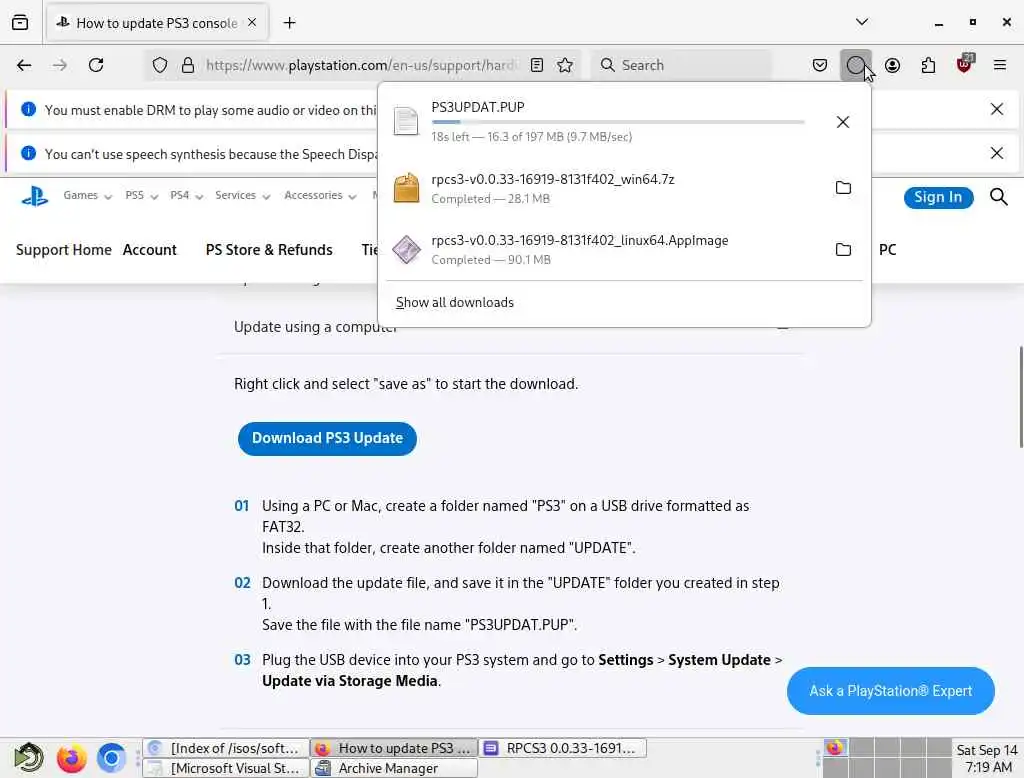Click the Sign In button
The height and width of the screenshot is (778, 1024).
938,197
